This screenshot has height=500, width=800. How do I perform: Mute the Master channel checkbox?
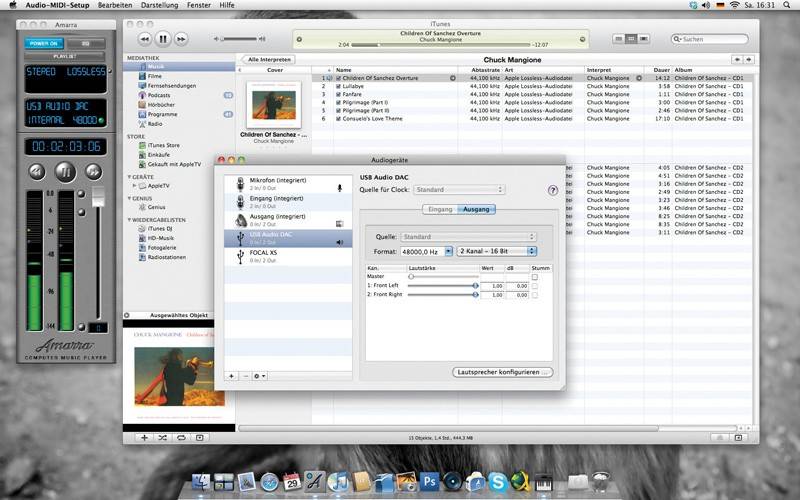pyautogui.click(x=535, y=277)
